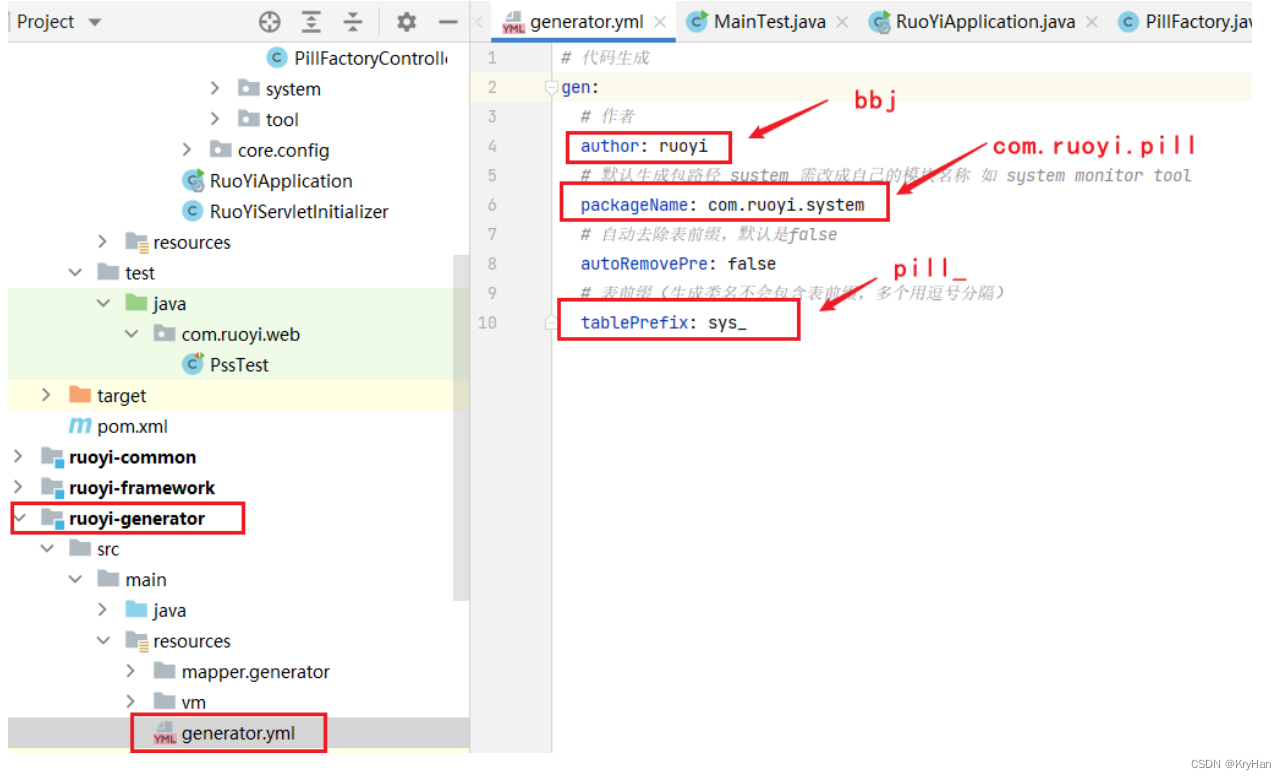Click the autoRemovePre: false line
Viewport: 1286px width, 780px height.
pyautogui.click(x=678, y=264)
